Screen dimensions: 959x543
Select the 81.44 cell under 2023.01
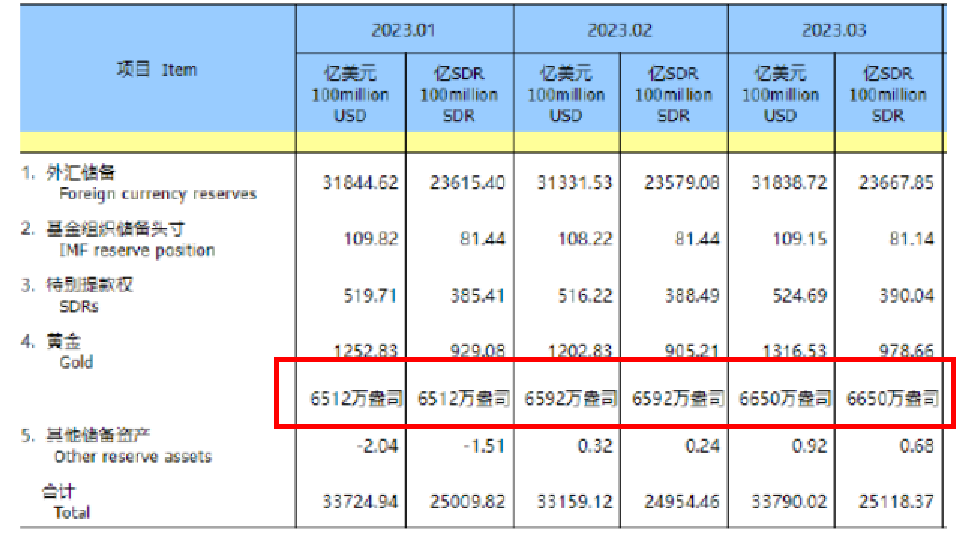pyautogui.click(x=483, y=238)
